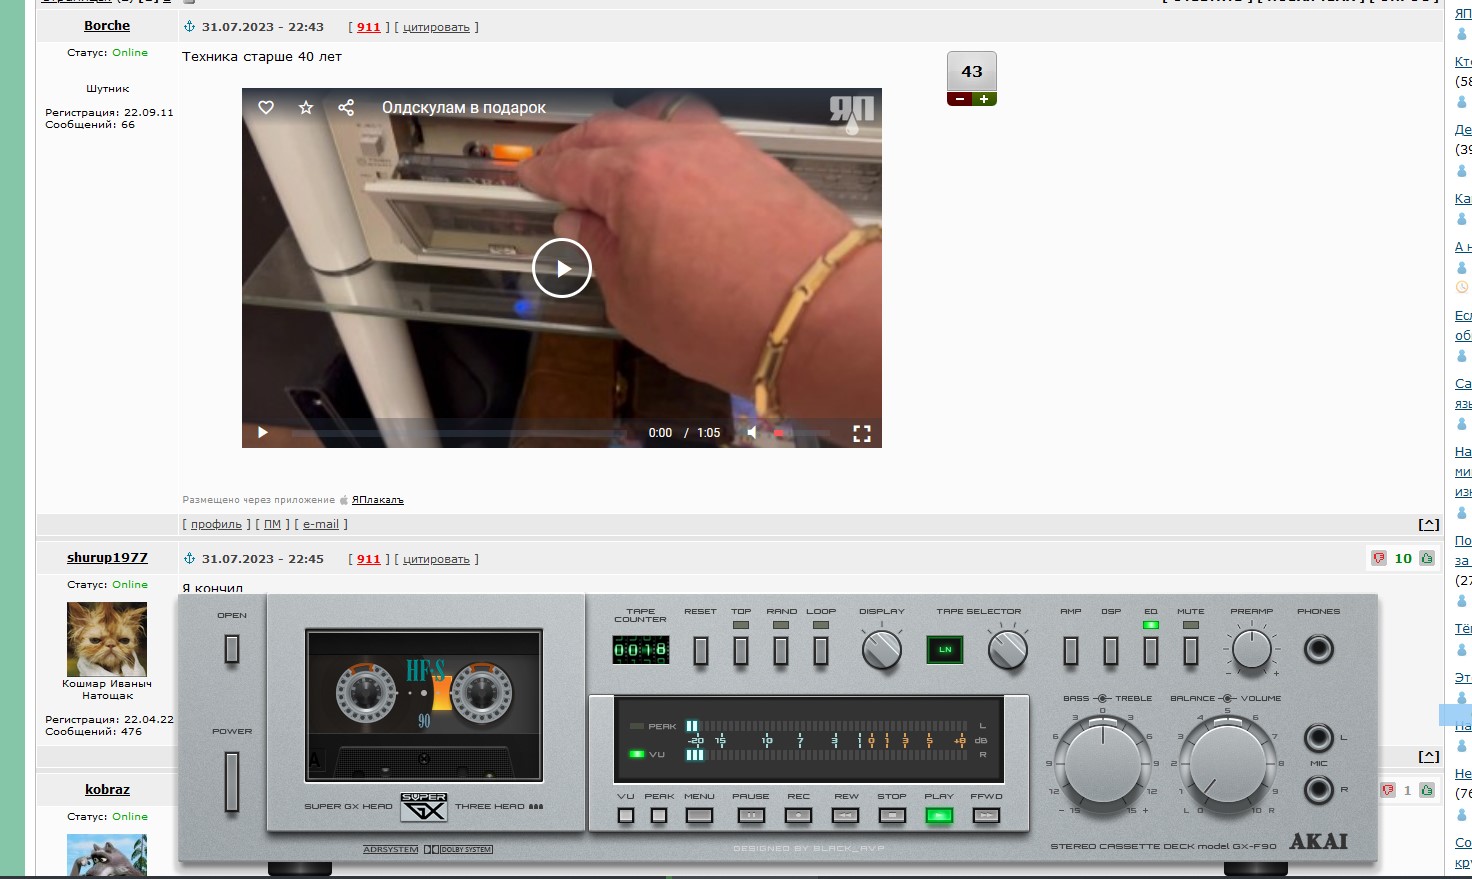The image size is (1472, 879).
Task: Click the MIC R input jack
Action: coord(1319,790)
